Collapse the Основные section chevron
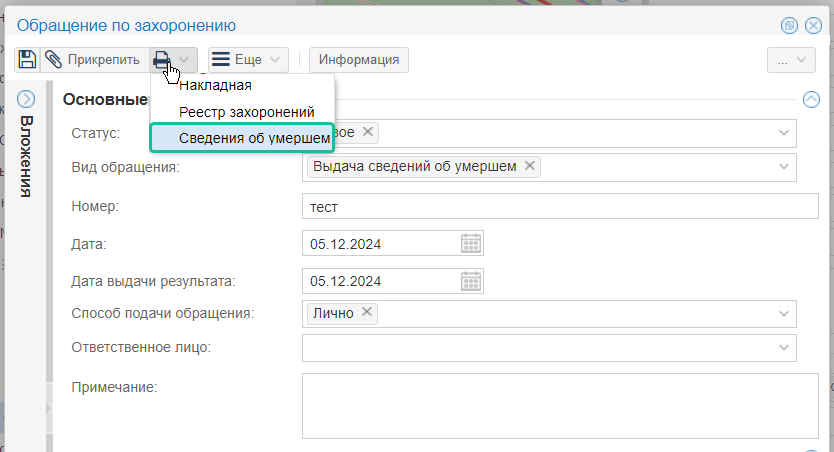 point(811,99)
